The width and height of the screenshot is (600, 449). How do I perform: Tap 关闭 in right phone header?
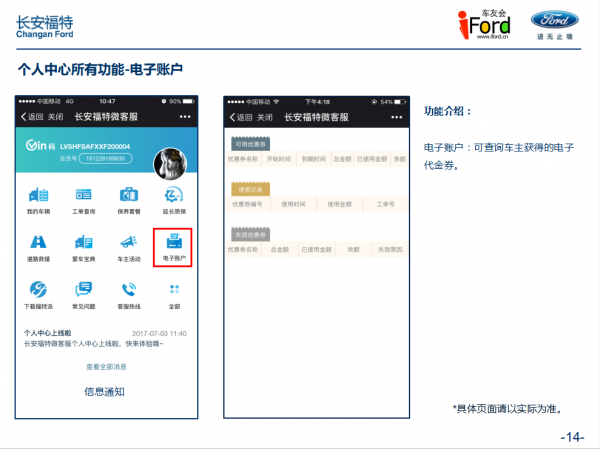pos(264,117)
